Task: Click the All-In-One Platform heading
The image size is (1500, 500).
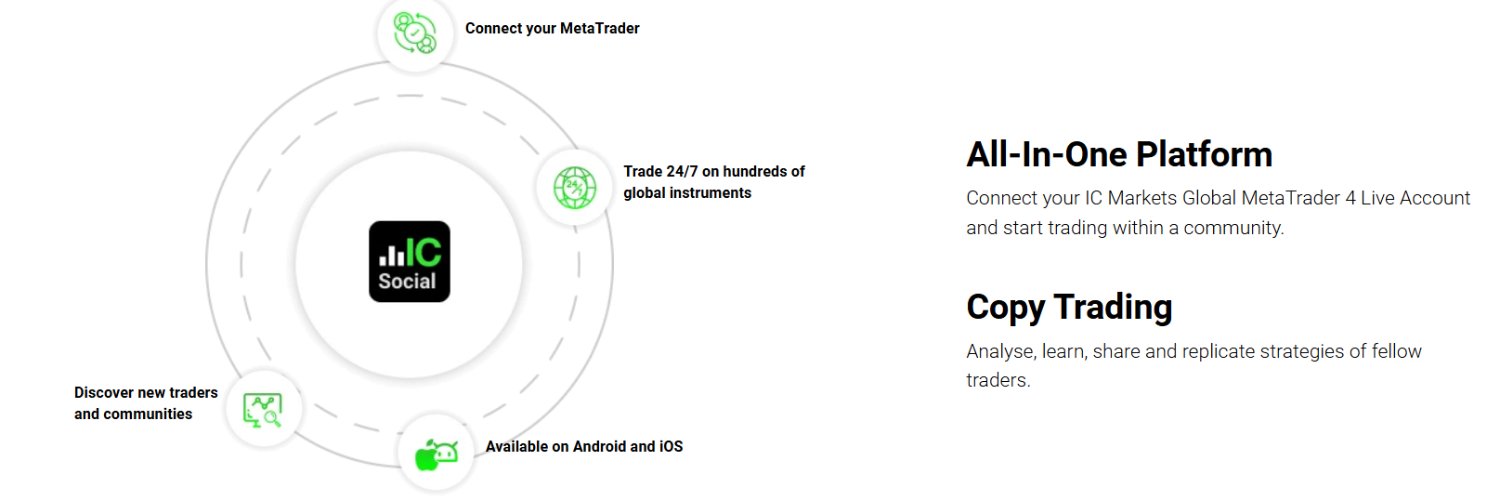Action: click(x=1119, y=154)
